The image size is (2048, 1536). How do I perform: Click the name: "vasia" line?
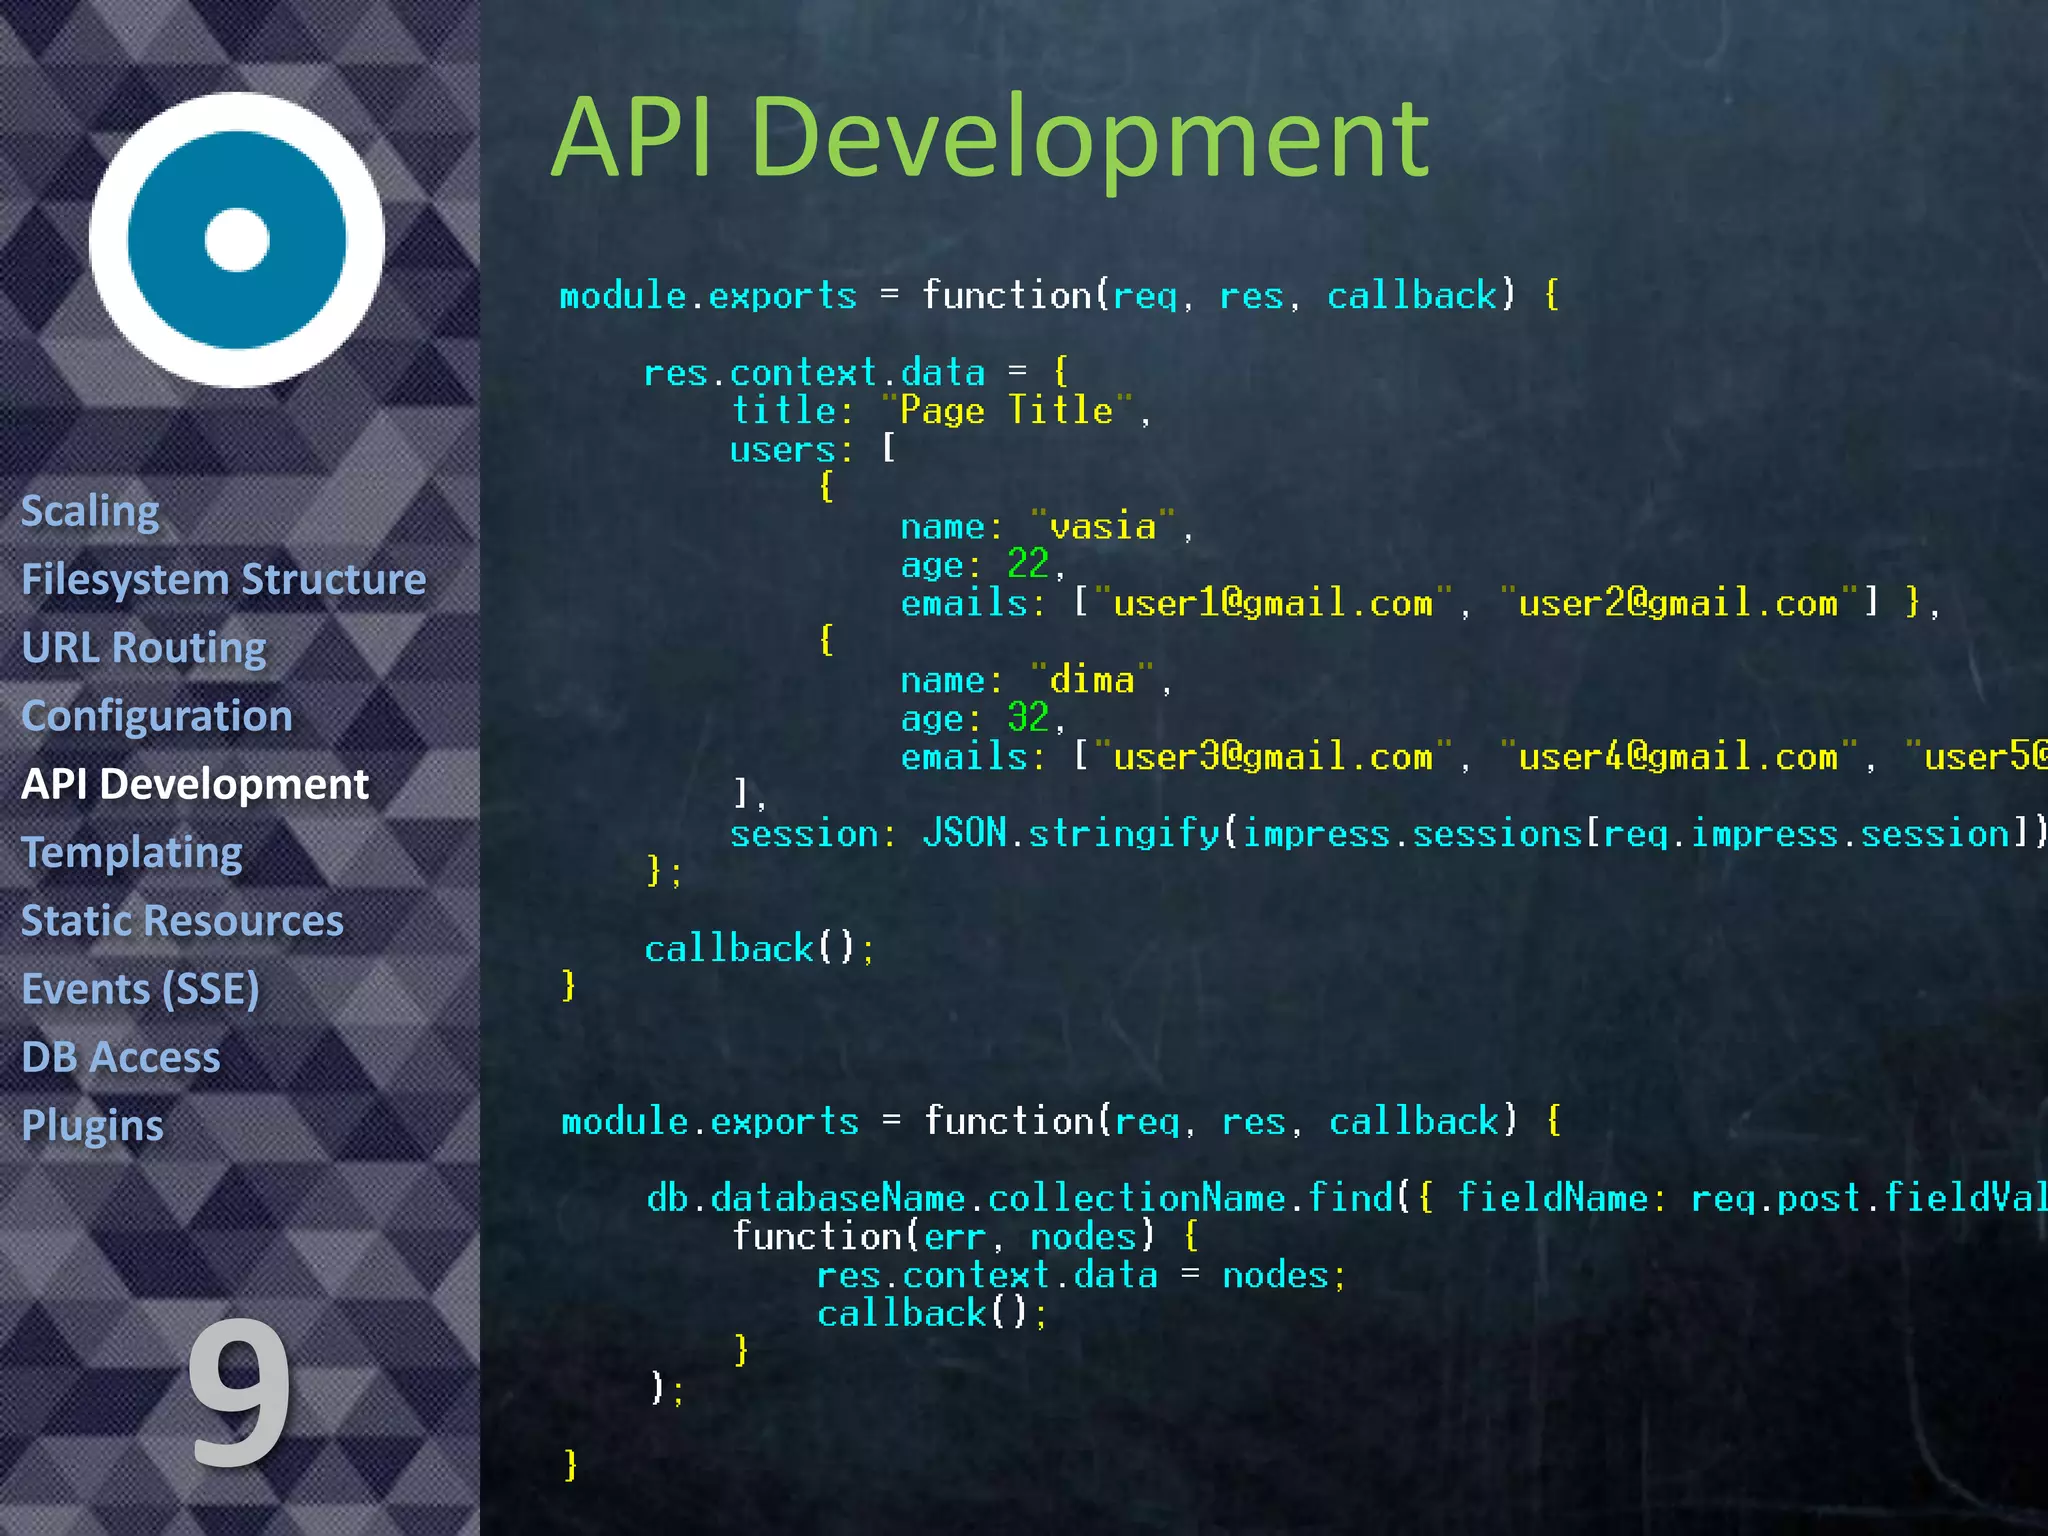1047,526
